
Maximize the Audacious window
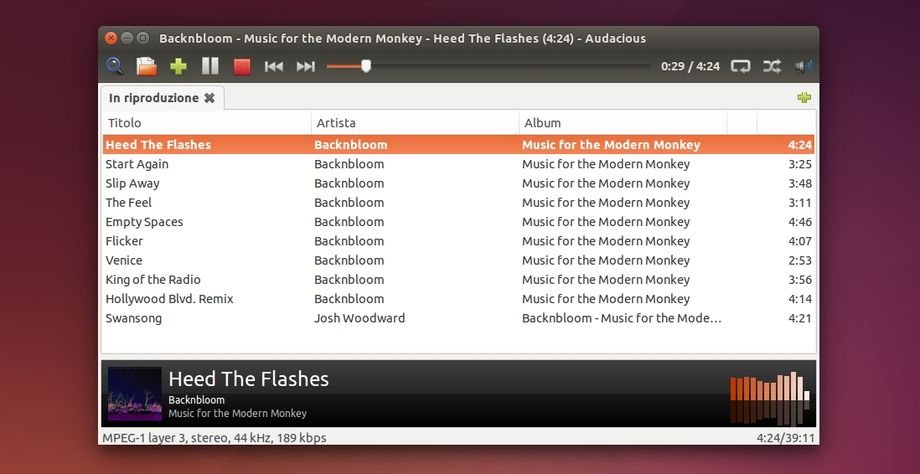coord(143,38)
